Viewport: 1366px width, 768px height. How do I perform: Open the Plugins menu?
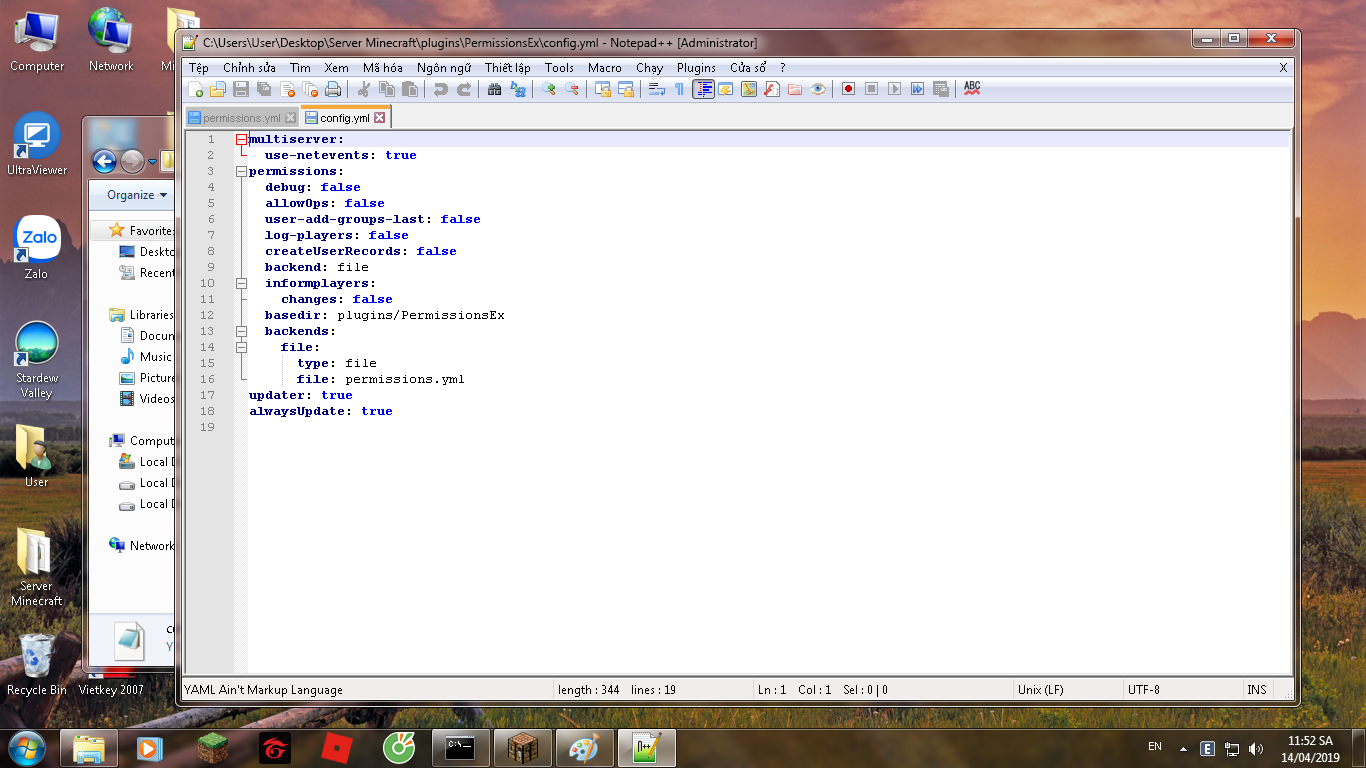point(696,67)
